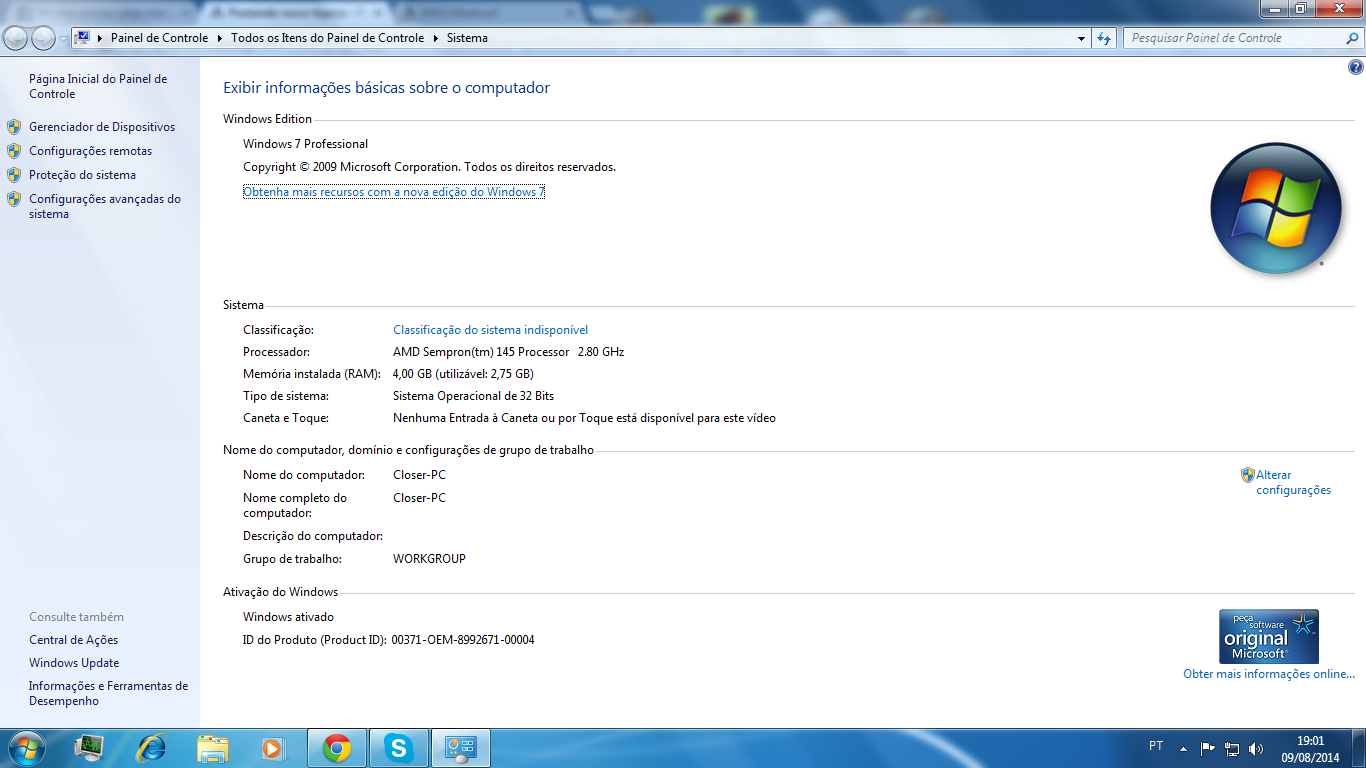1366x768 pixels.
Task: Expand the address bar history dropdown arrow
Action: coord(1081,38)
